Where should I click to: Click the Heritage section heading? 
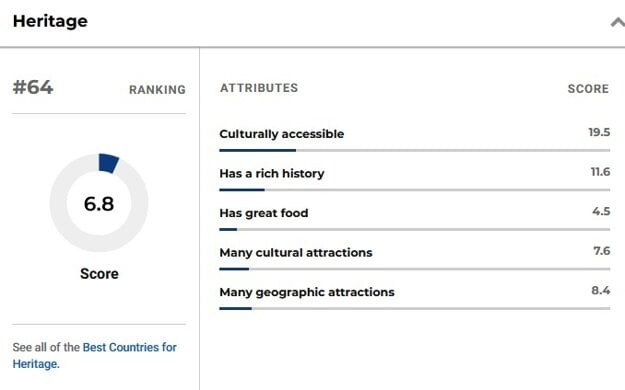pyautogui.click(x=50, y=21)
